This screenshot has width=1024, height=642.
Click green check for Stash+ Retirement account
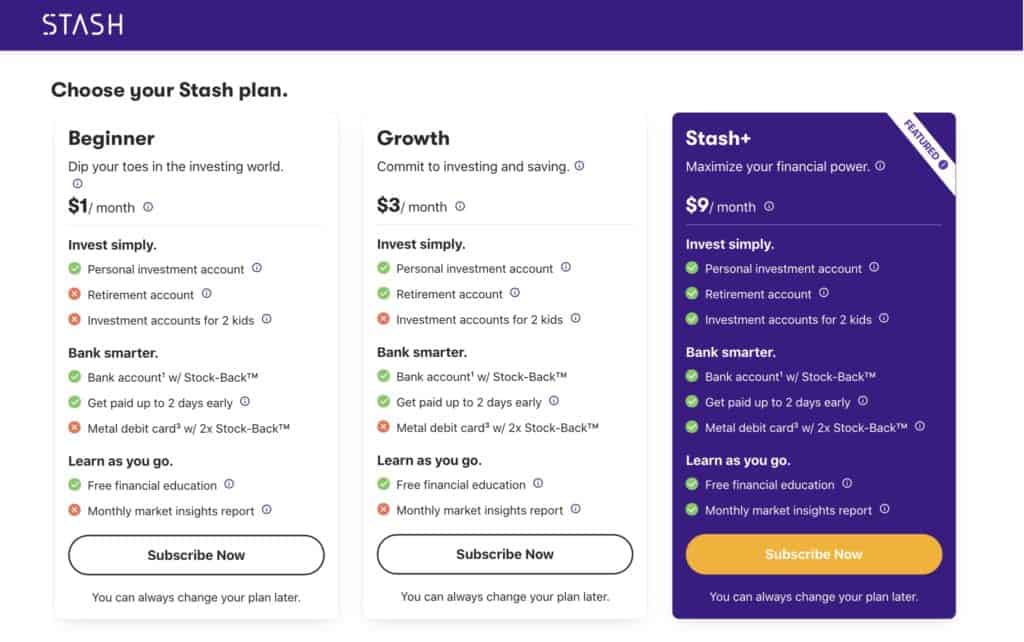click(692, 293)
